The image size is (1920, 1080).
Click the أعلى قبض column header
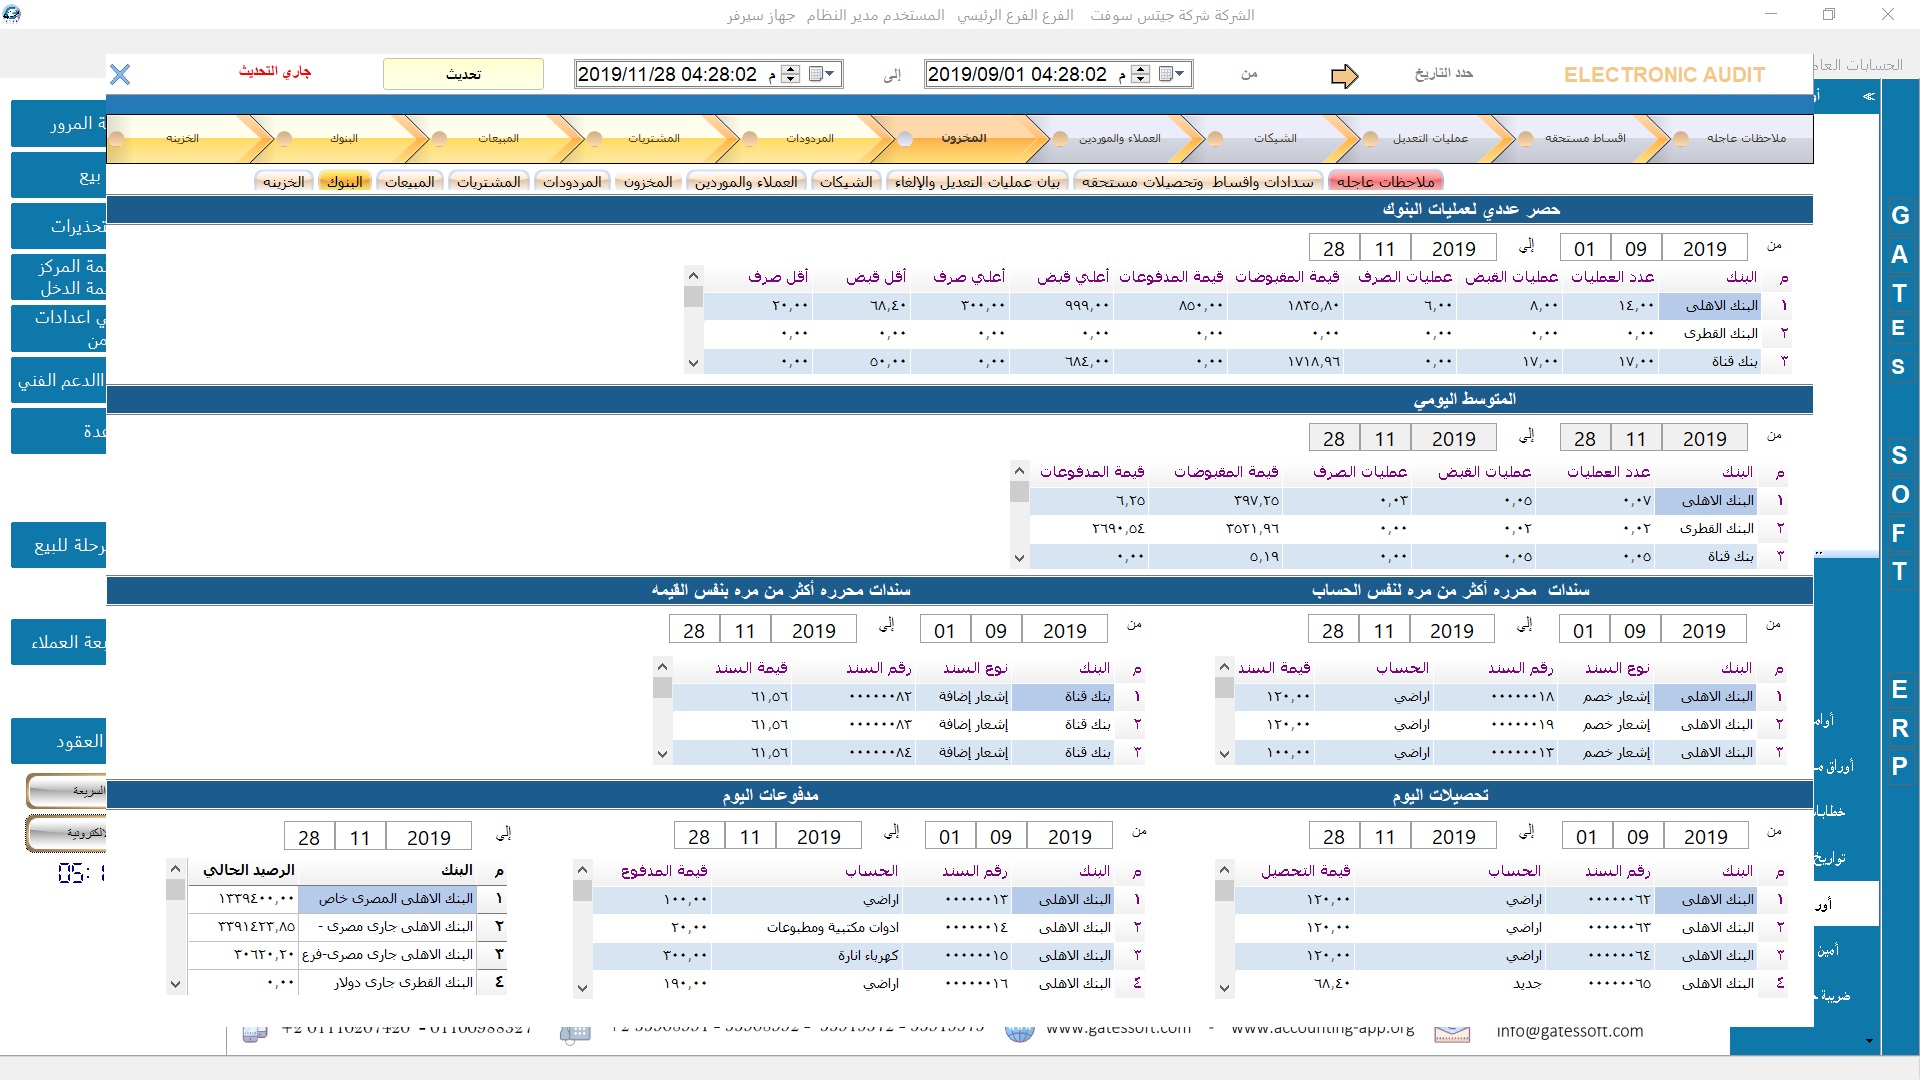point(1073,278)
